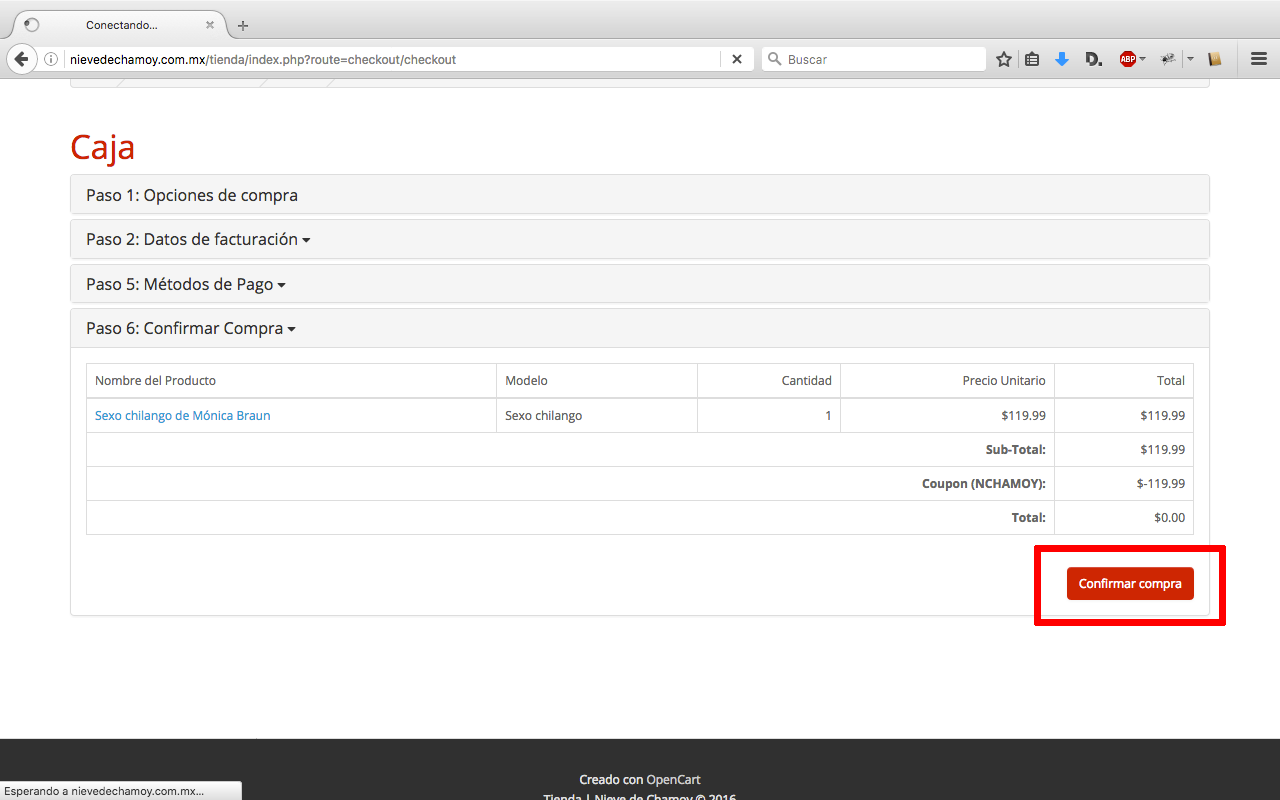Click the Sub-Total: label
Viewport: 1280px width, 800px height.
(1015, 450)
